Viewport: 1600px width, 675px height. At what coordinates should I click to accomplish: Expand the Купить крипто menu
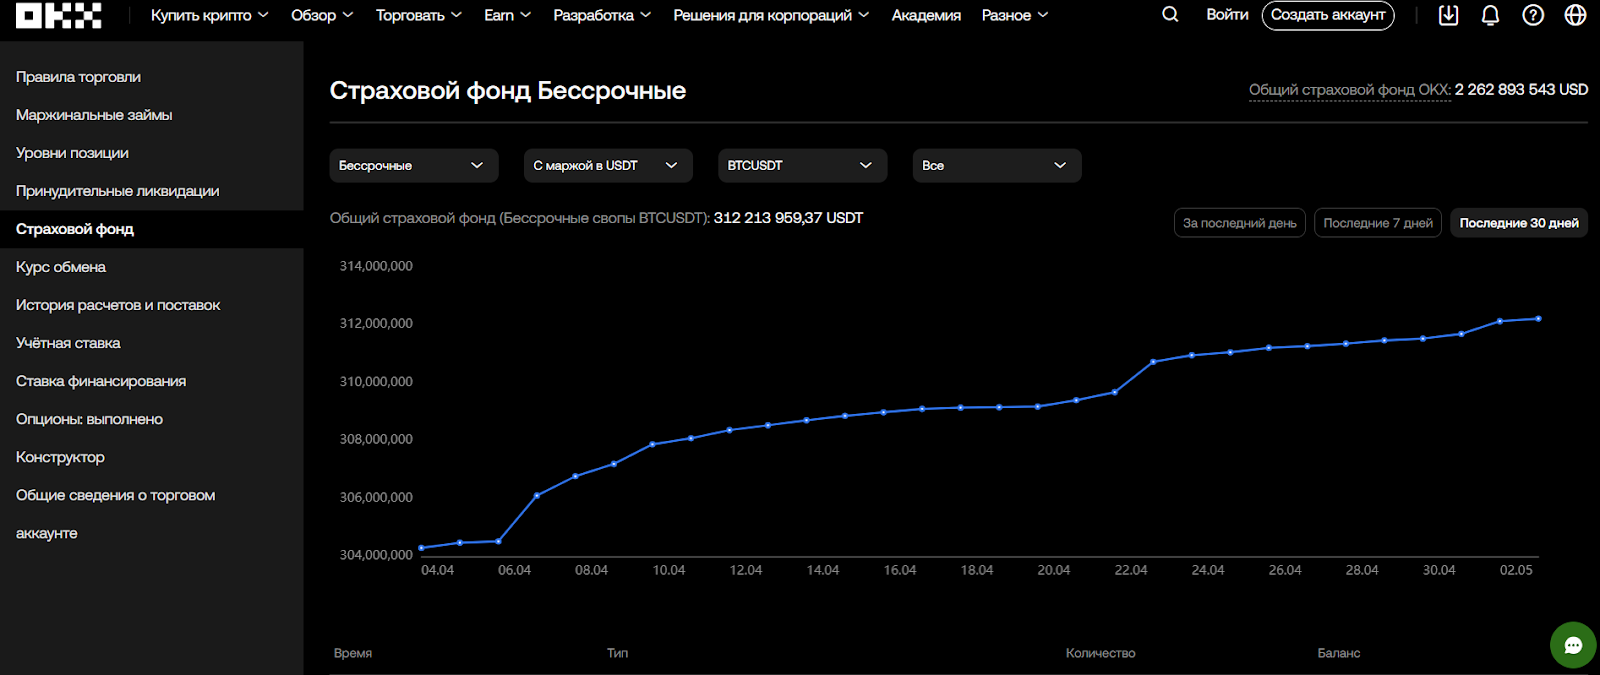[209, 15]
